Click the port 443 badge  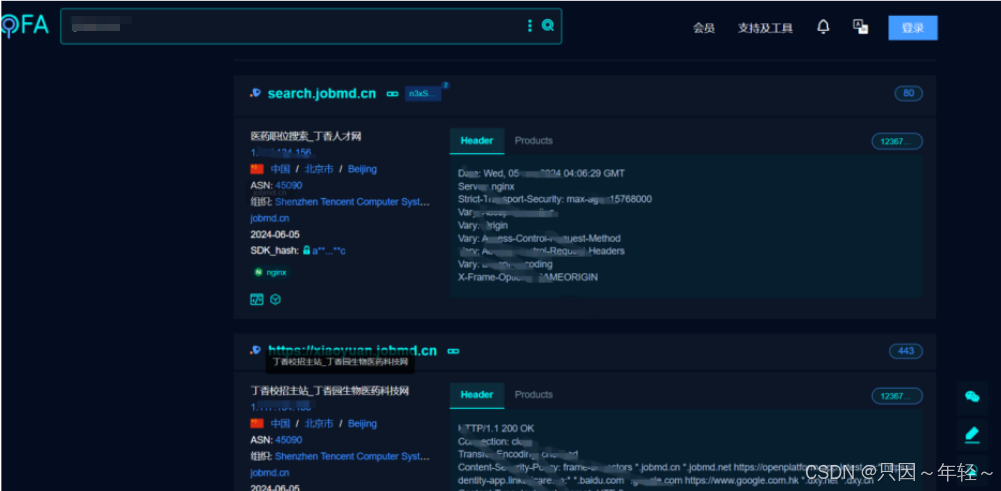click(906, 351)
